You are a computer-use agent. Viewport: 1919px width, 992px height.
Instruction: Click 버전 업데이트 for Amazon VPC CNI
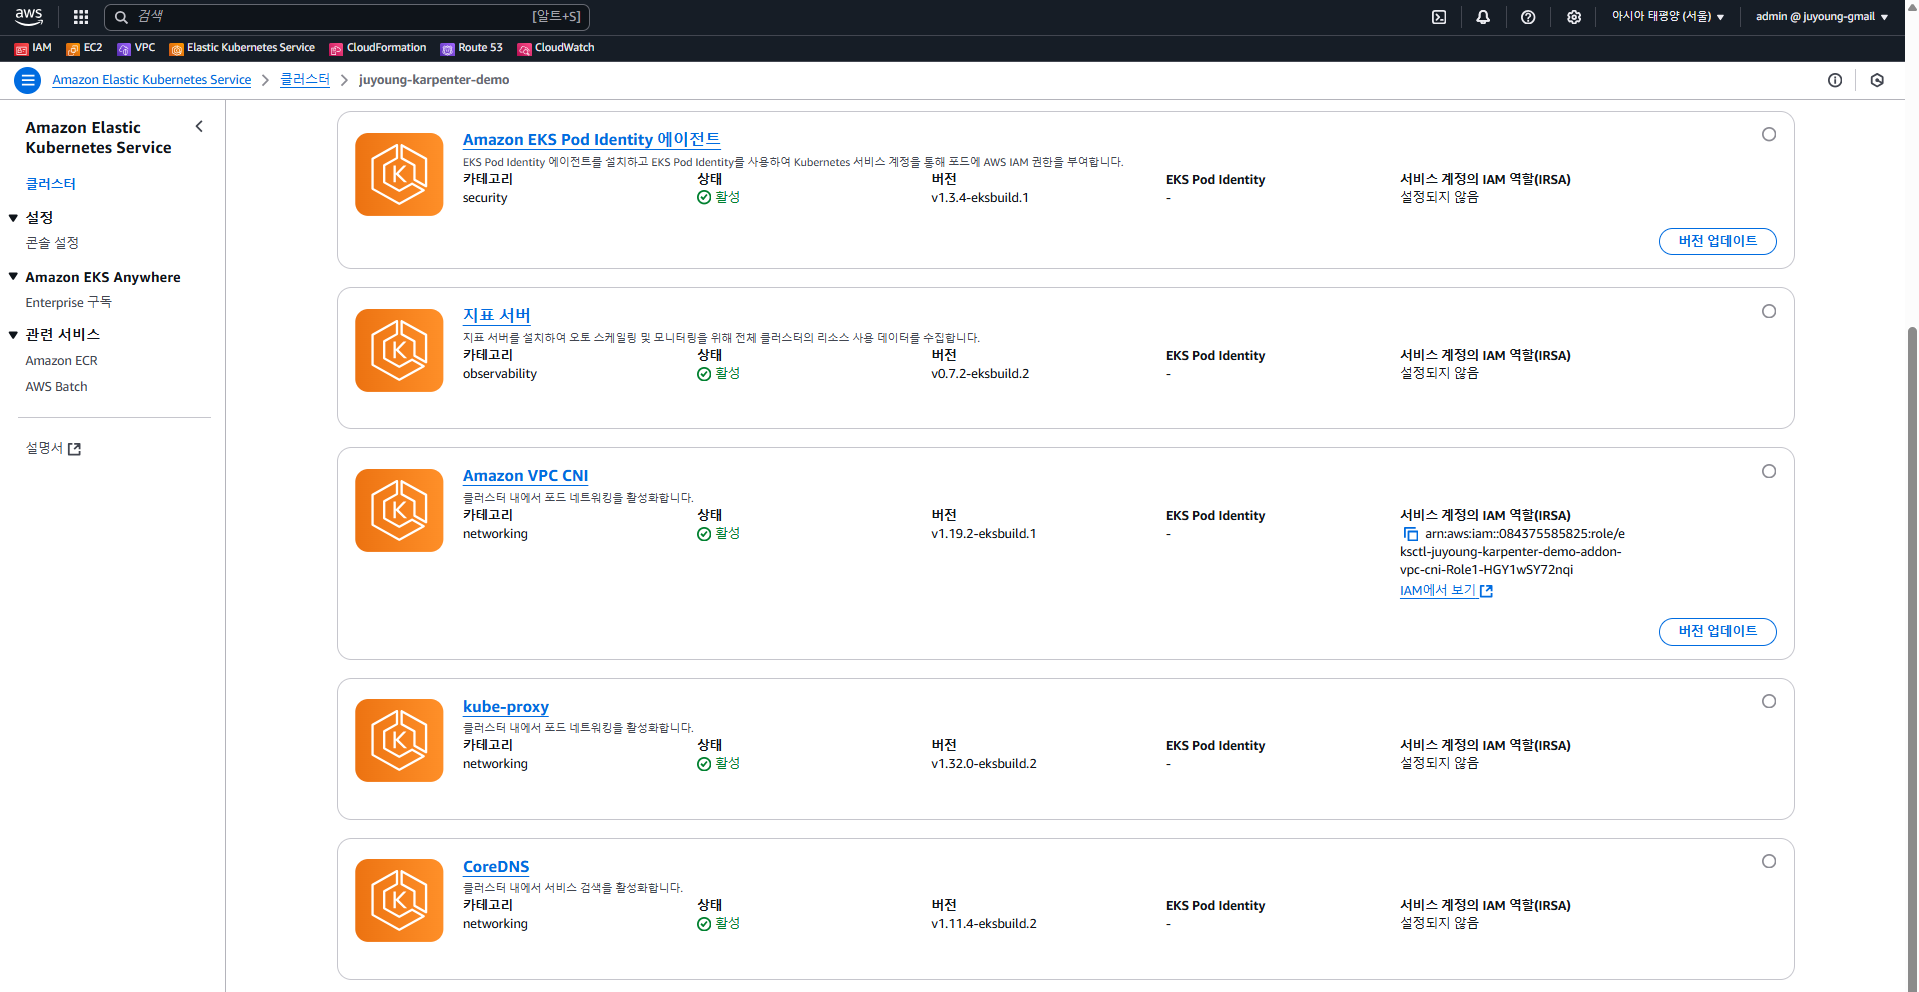[x=1717, y=632]
